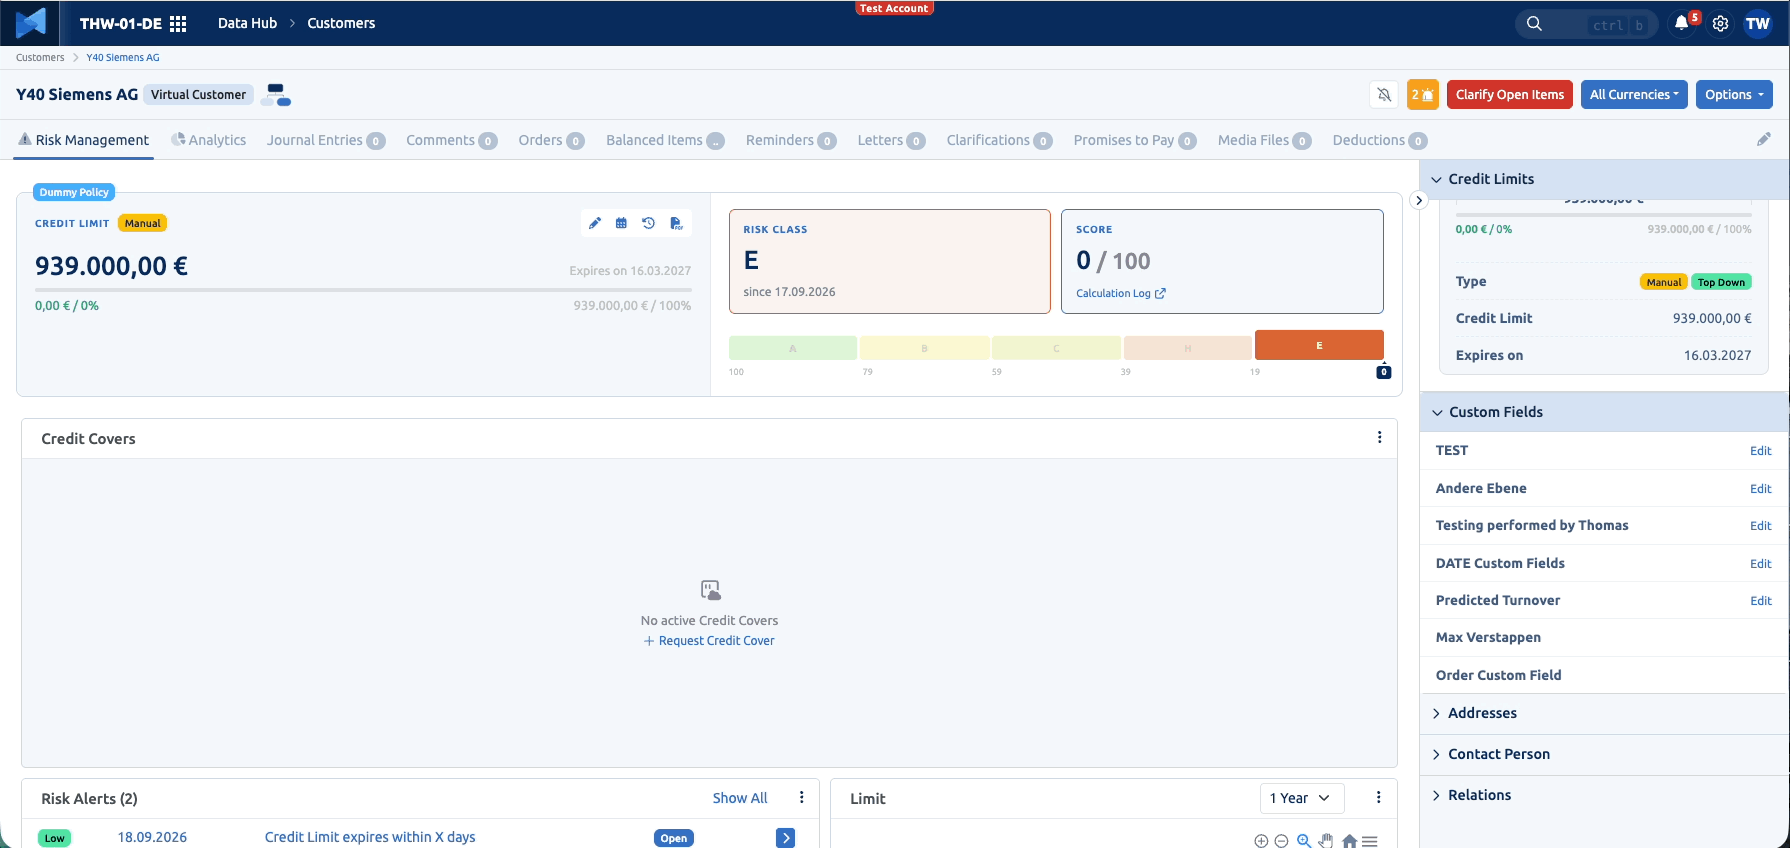Expand the Contact Person section
The image size is (1790, 848).
click(x=1604, y=754)
